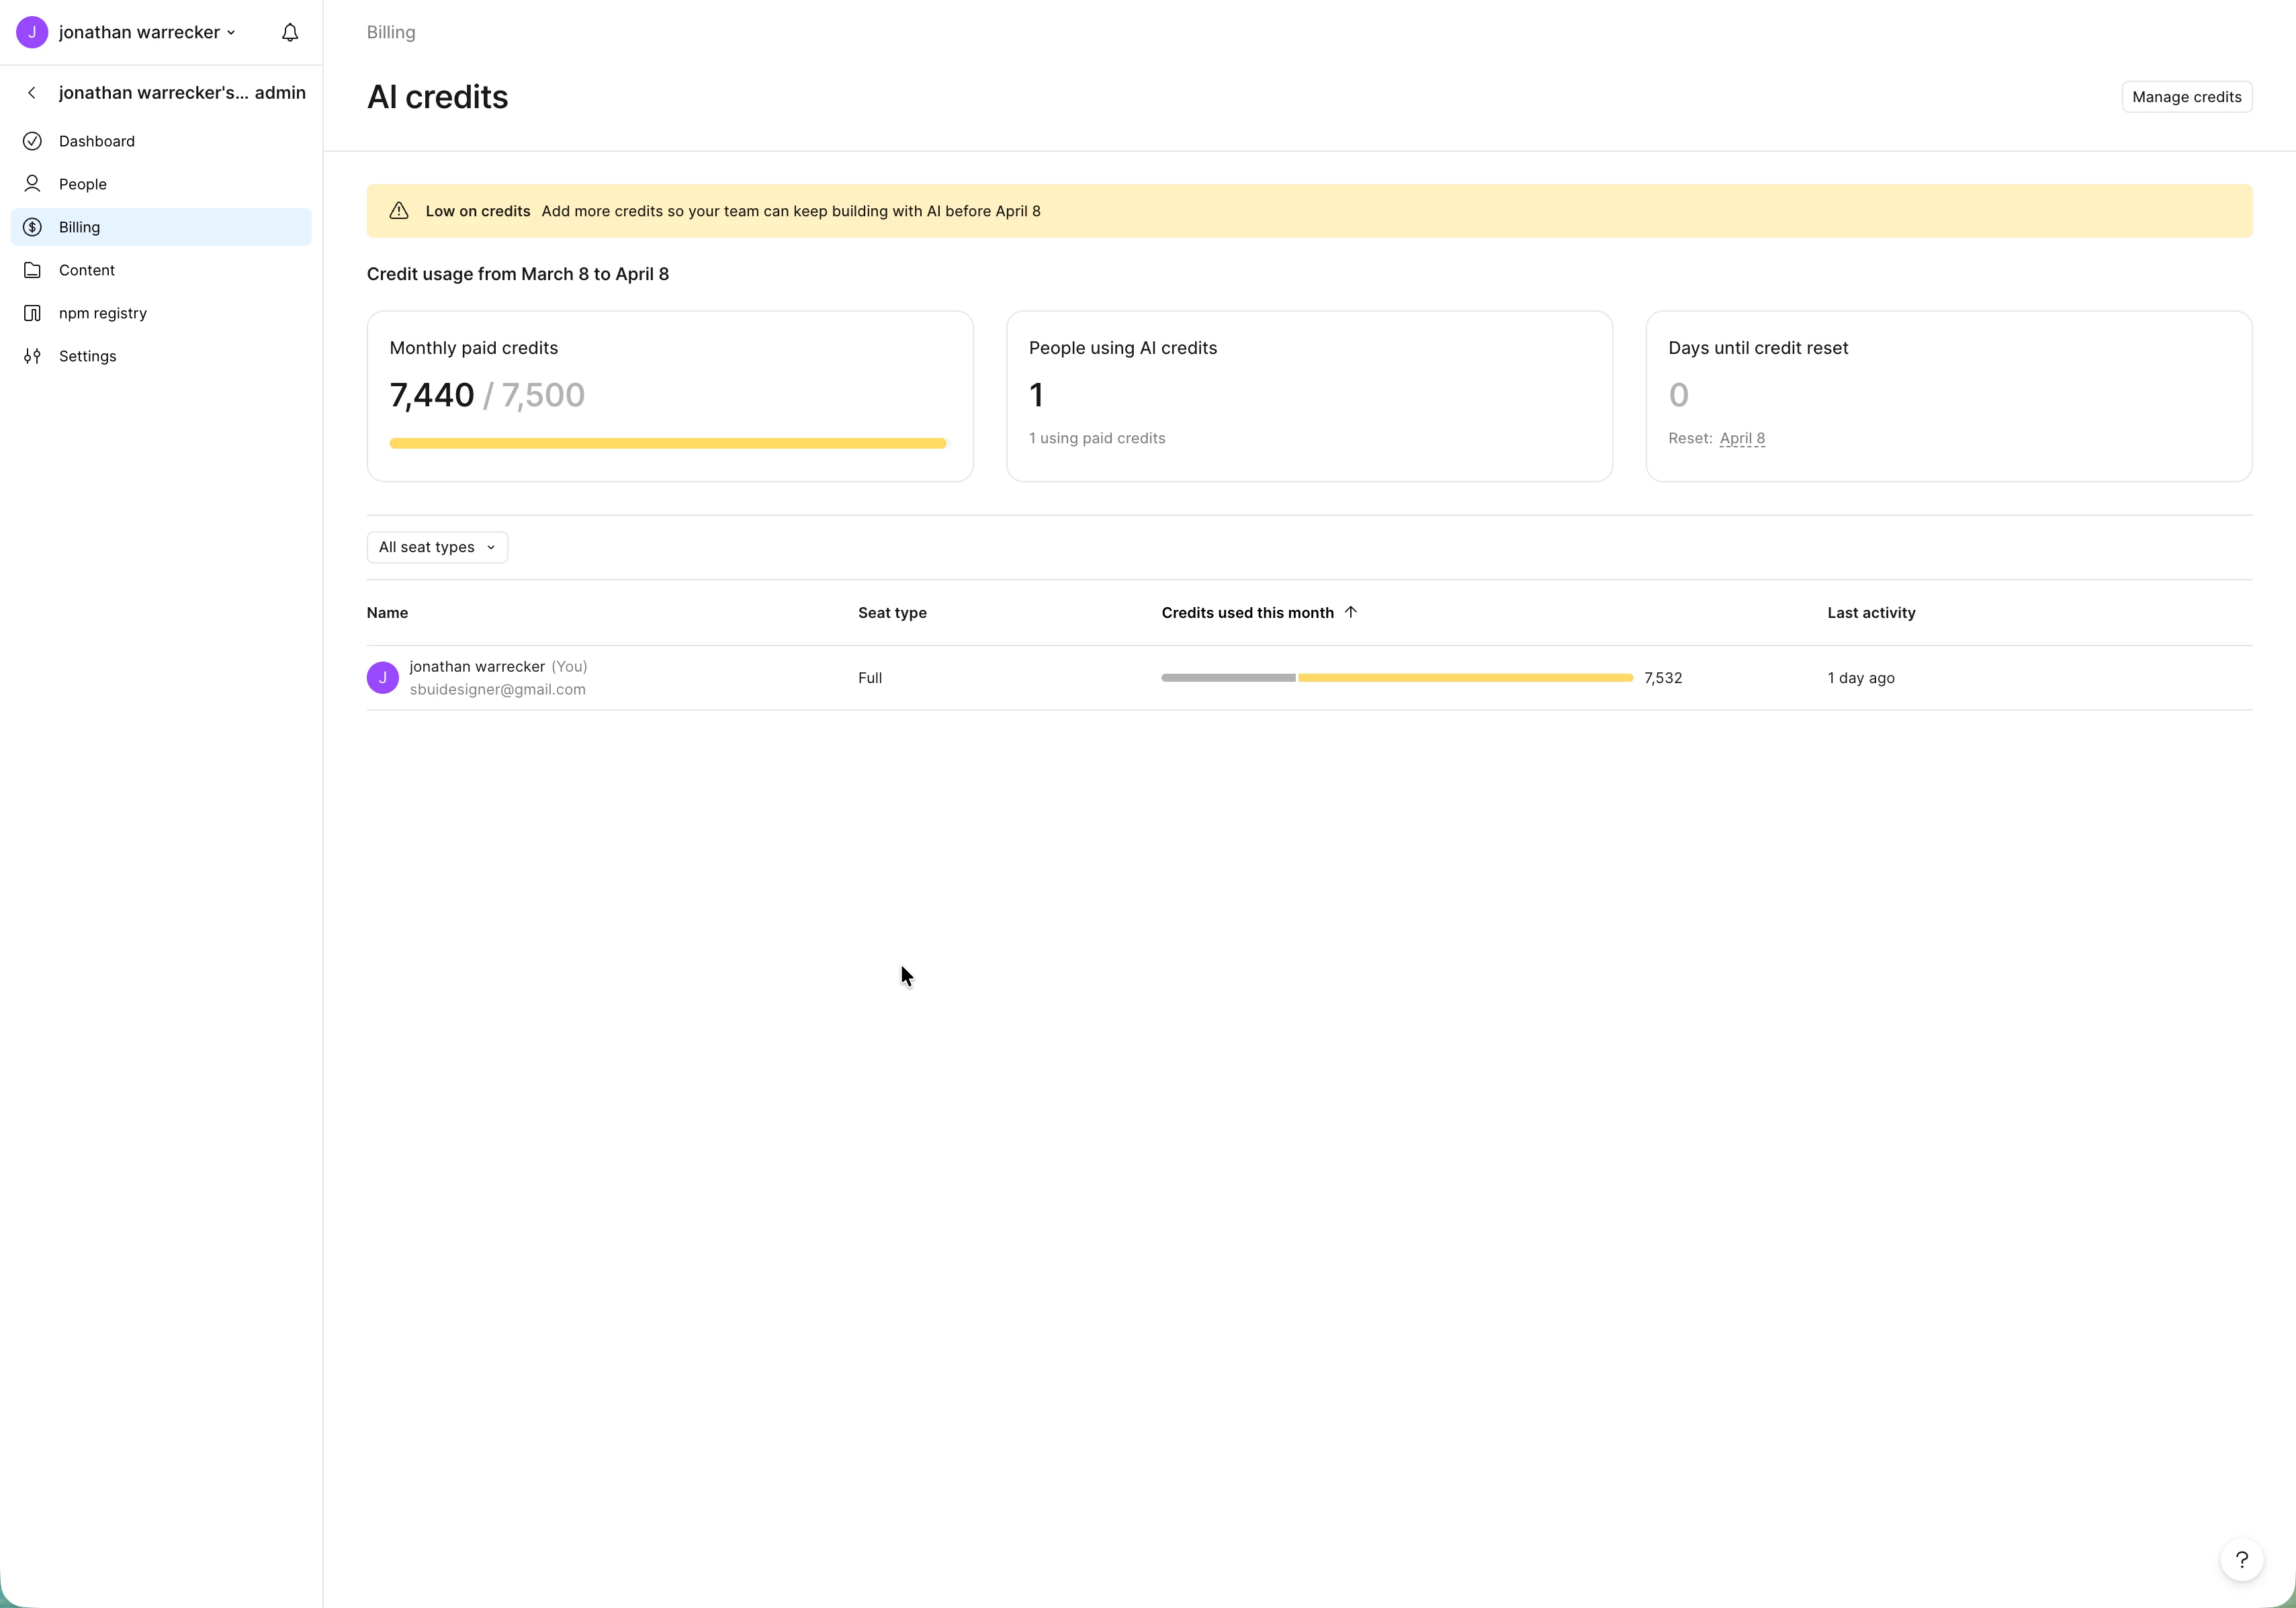Click the April 8 reset date link
Screen dimensions: 2296x1608
(1742, 438)
